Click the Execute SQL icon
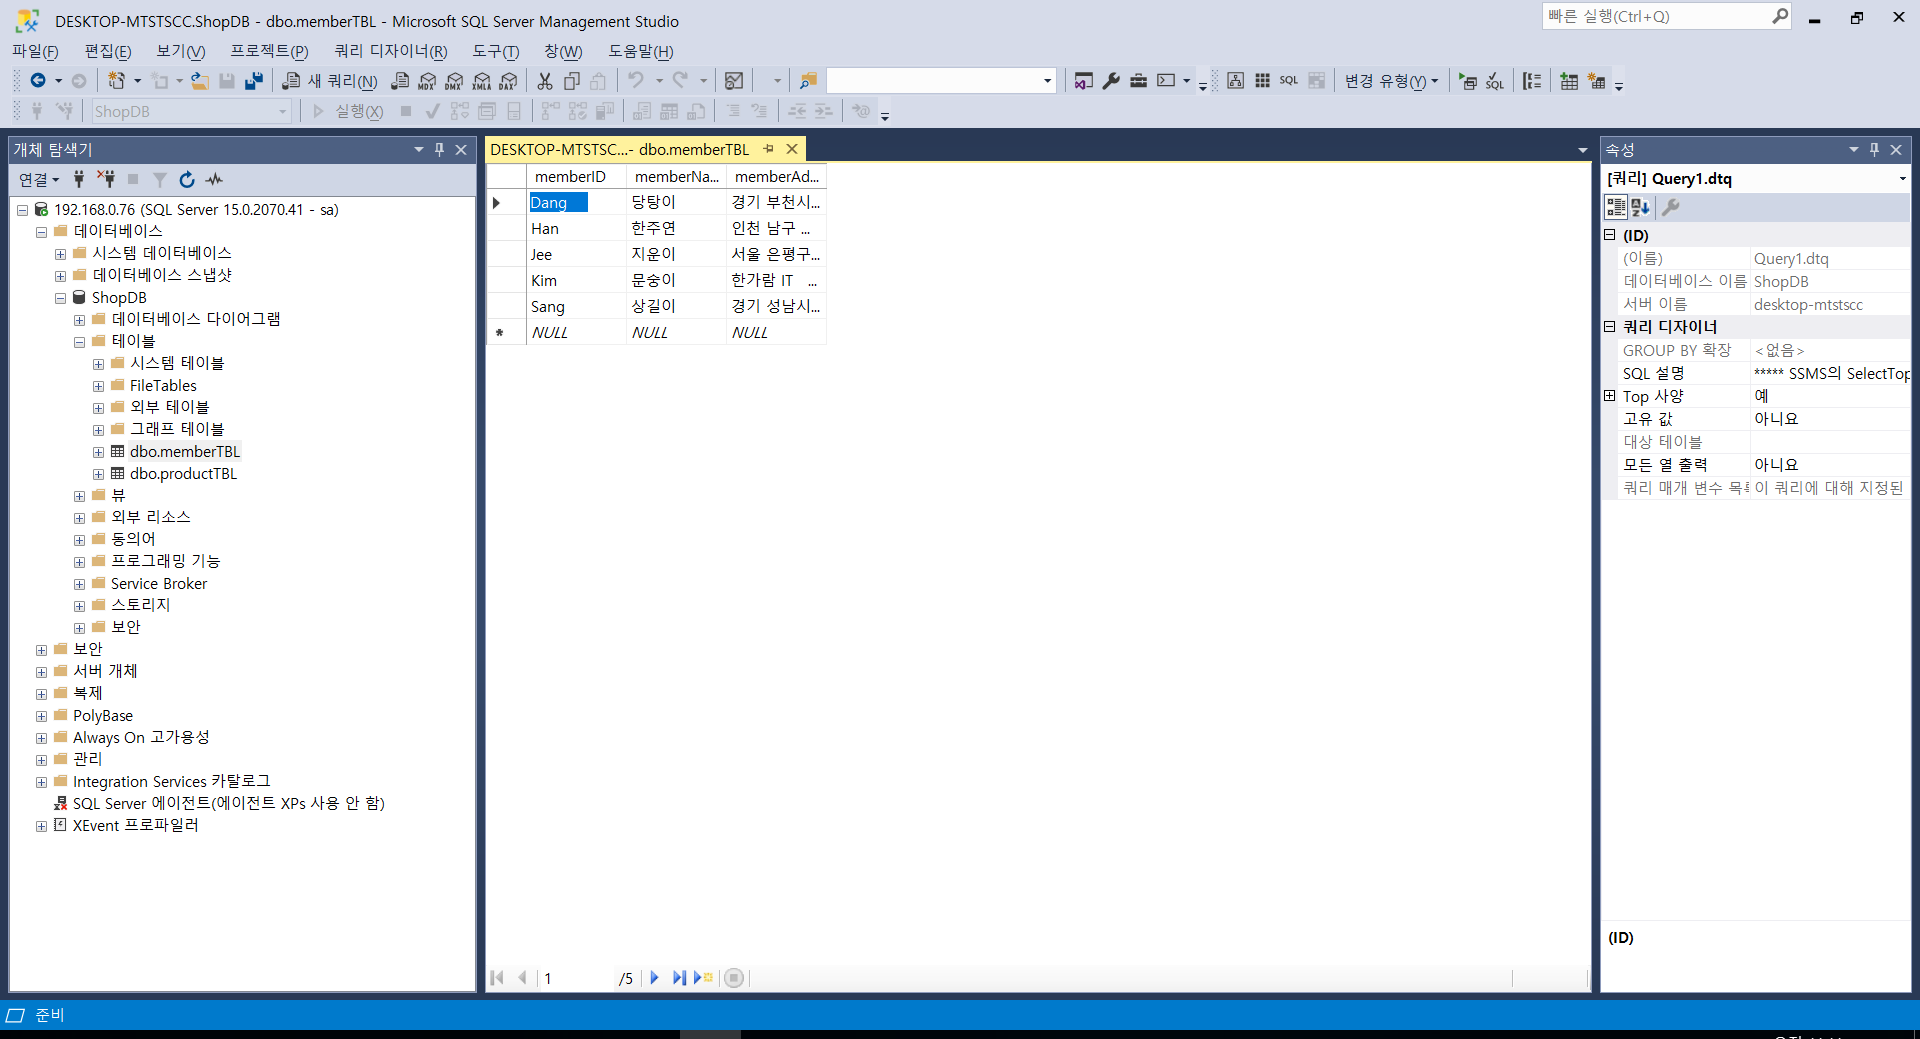This screenshot has height=1039, width=1920. (x=1468, y=81)
